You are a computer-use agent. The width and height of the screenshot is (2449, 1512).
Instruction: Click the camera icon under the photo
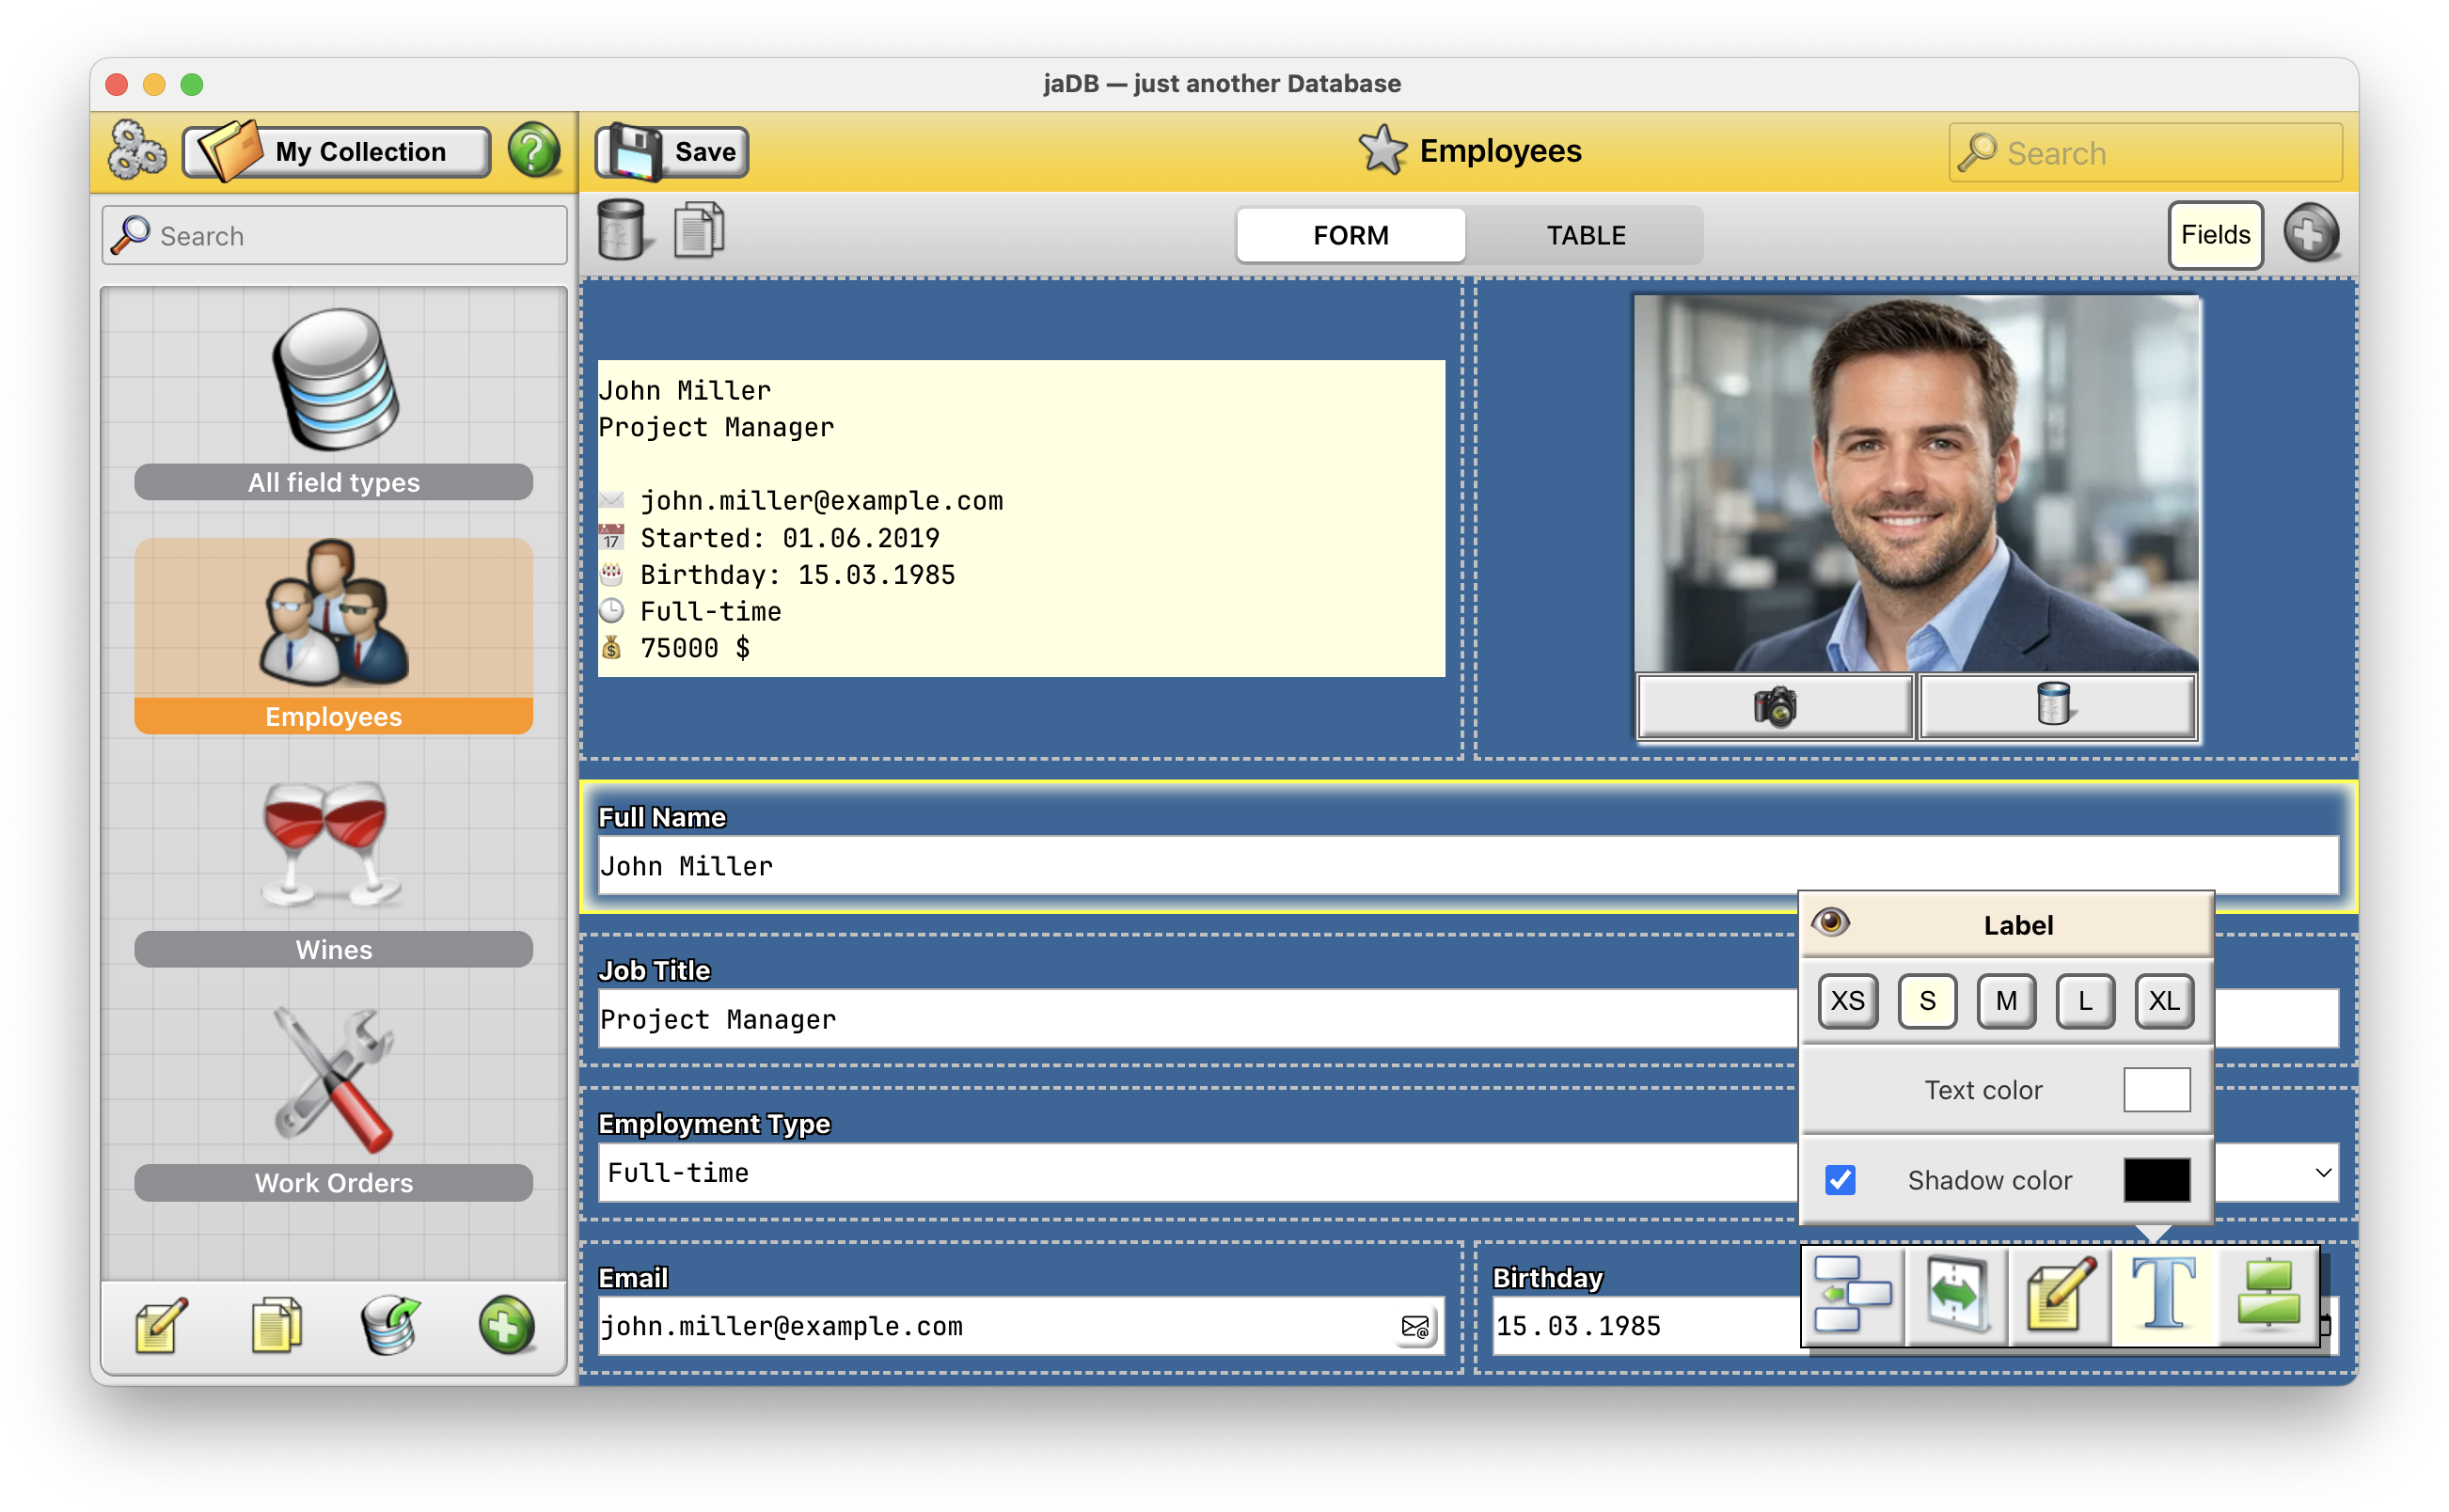click(x=1774, y=706)
